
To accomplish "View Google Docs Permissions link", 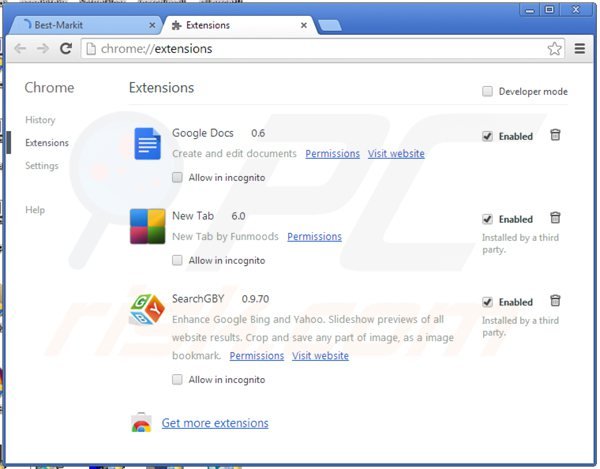I will click(333, 154).
